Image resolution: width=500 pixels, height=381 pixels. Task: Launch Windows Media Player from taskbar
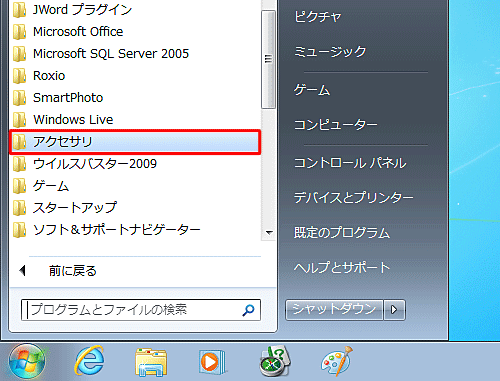tap(212, 361)
